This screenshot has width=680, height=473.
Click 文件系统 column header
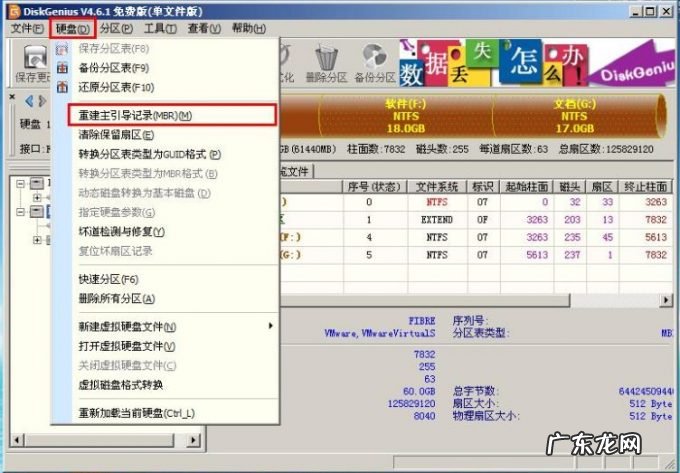coord(437,187)
